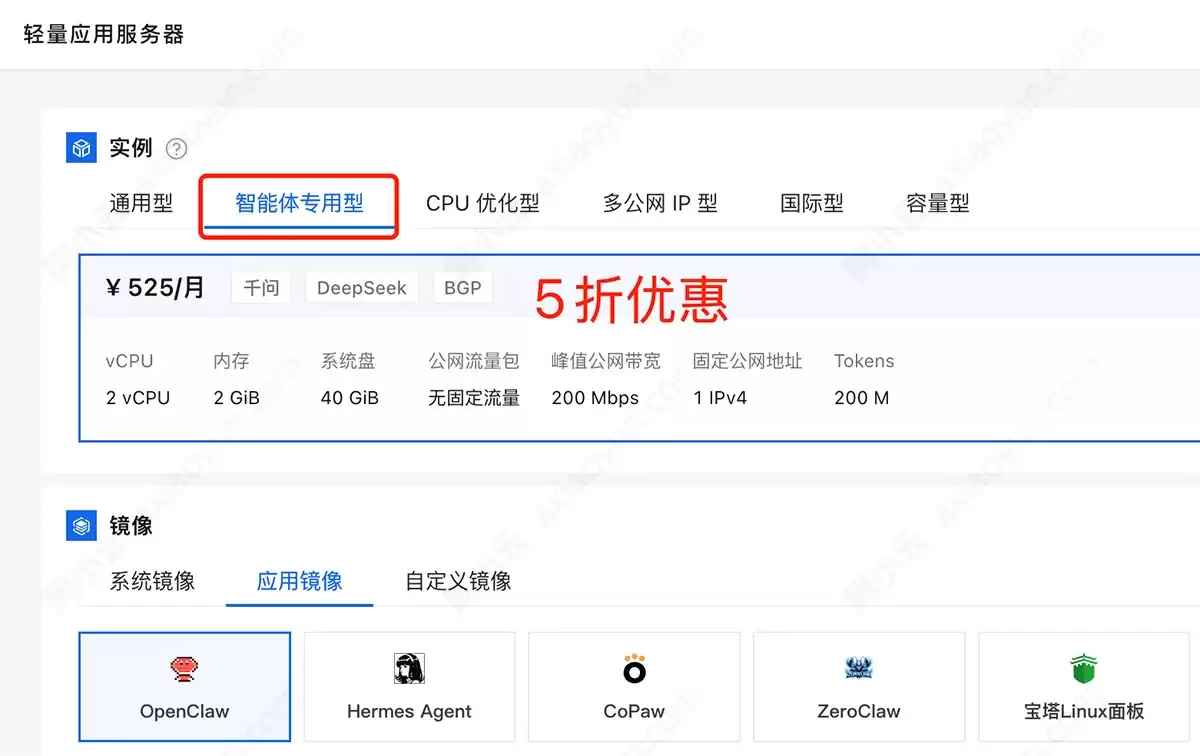
Task: Click the 内存 column label
Action: [231, 361]
